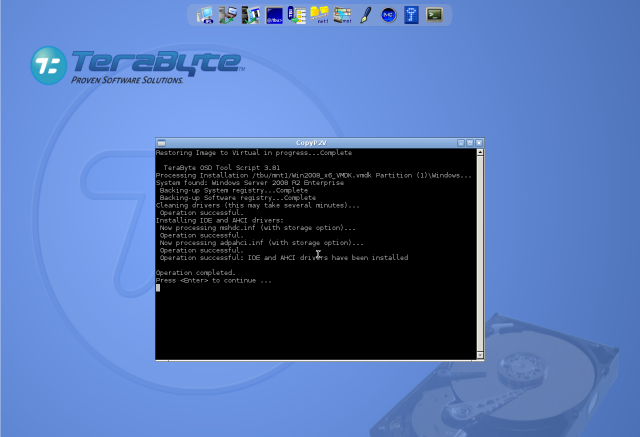Viewport: 640px width, 437px height.
Task: Launch the pen text editor icon
Action: pos(366,15)
